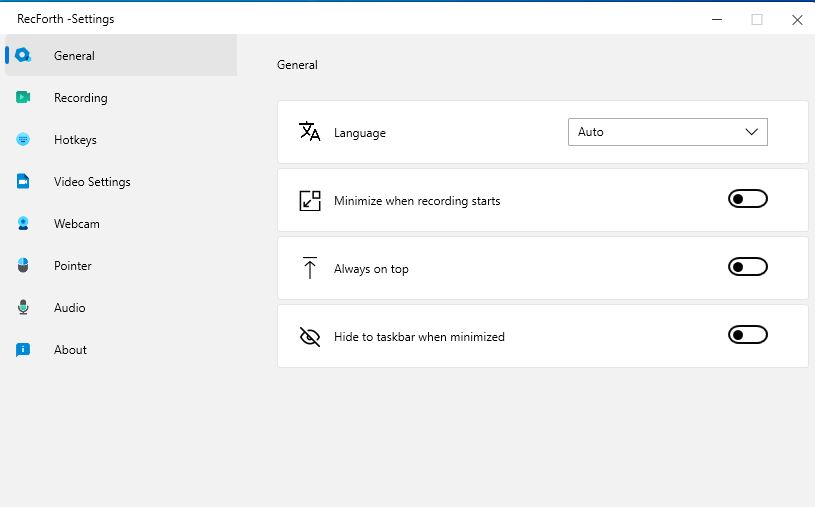The height and width of the screenshot is (507, 815).
Task: Click the Hotkeys keyboard icon
Action: tap(23, 139)
